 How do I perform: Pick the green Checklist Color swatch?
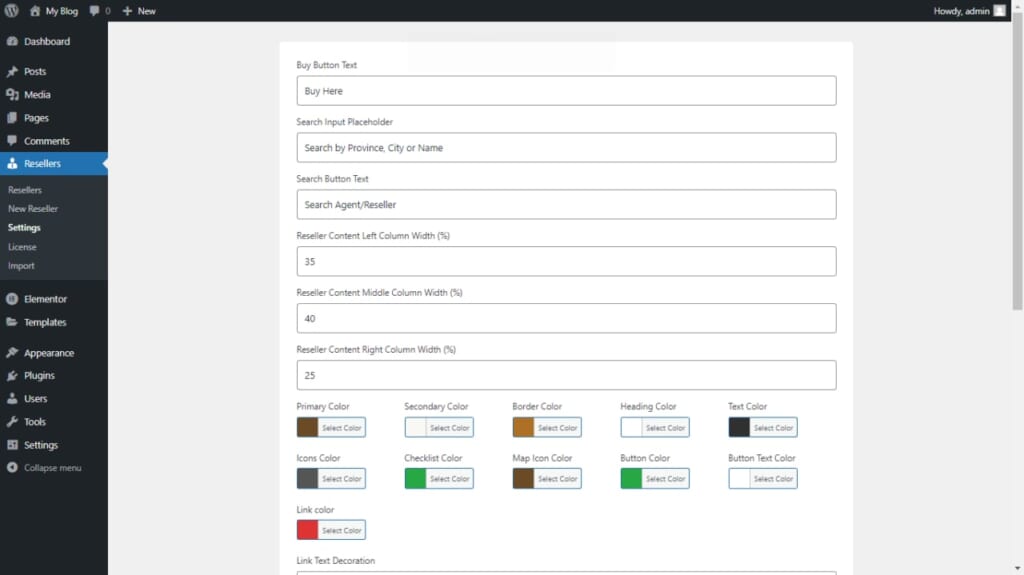(416, 479)
